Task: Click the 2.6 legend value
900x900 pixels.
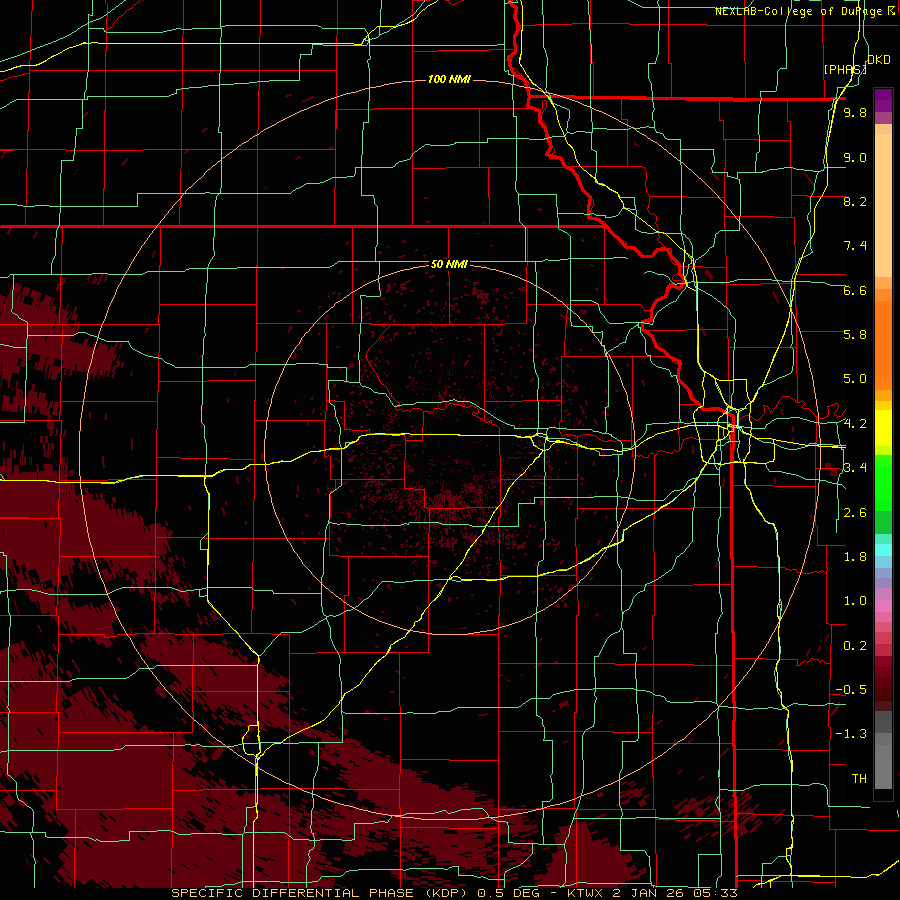Action: coord(855,513)
